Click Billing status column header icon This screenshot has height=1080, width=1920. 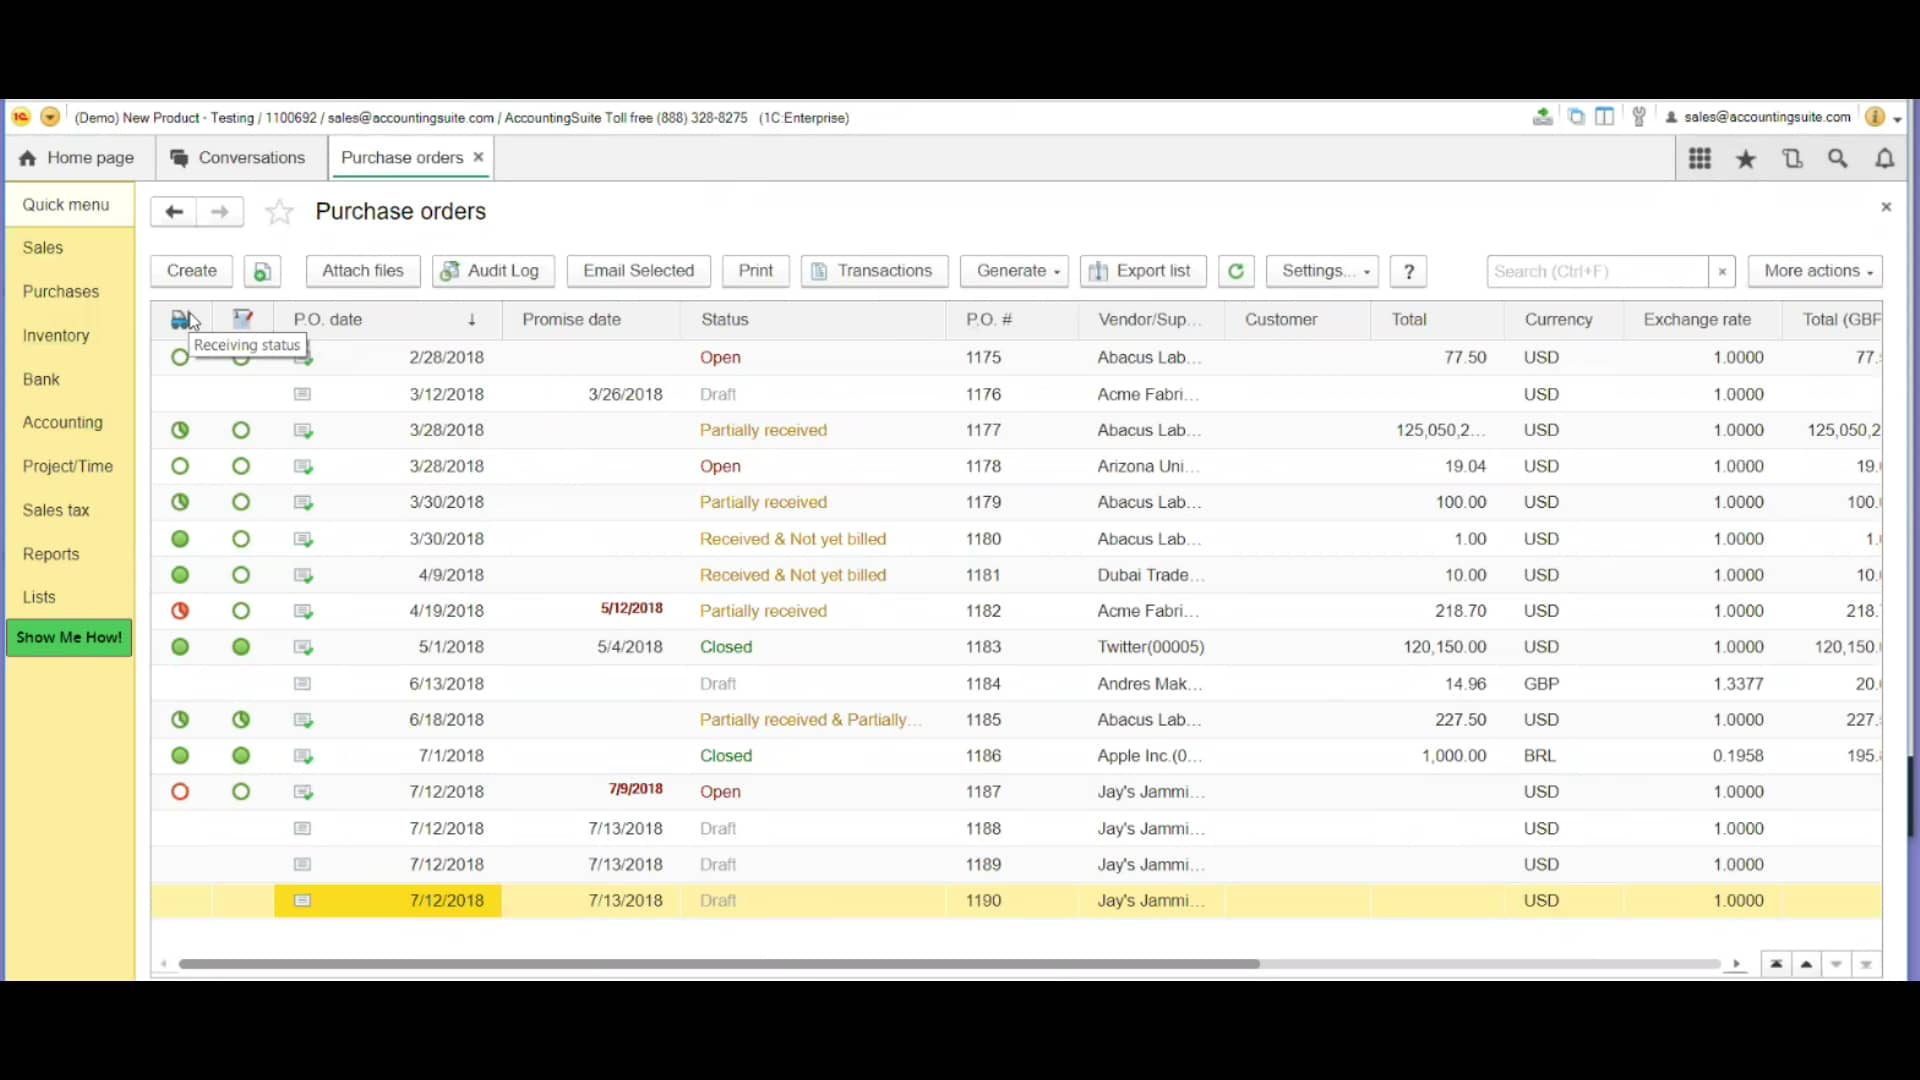pos(242,319)
